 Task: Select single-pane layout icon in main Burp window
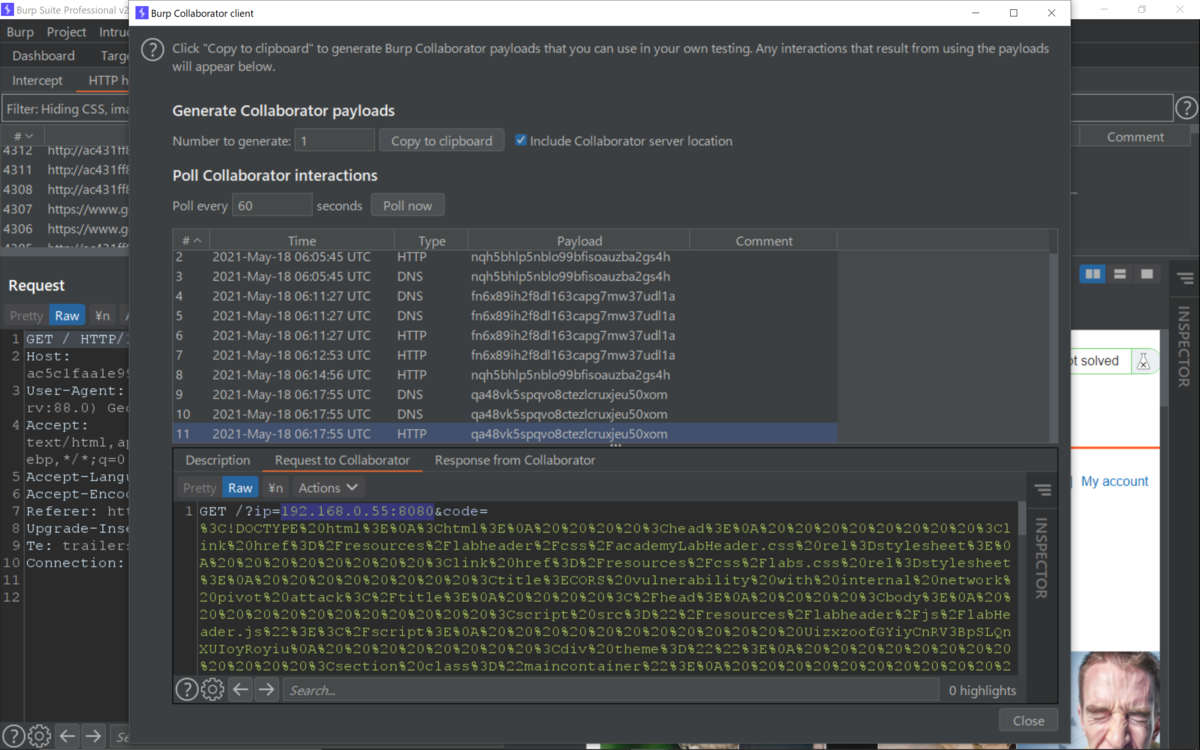pos(1147,274)
